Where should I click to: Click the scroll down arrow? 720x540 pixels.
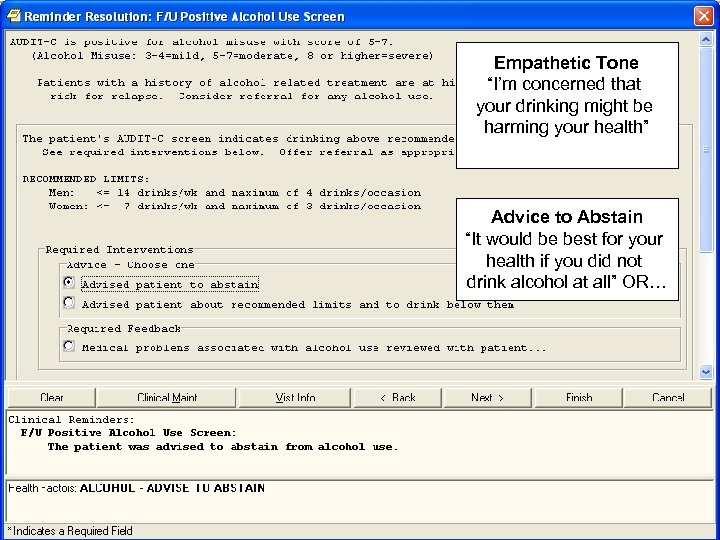706,372
